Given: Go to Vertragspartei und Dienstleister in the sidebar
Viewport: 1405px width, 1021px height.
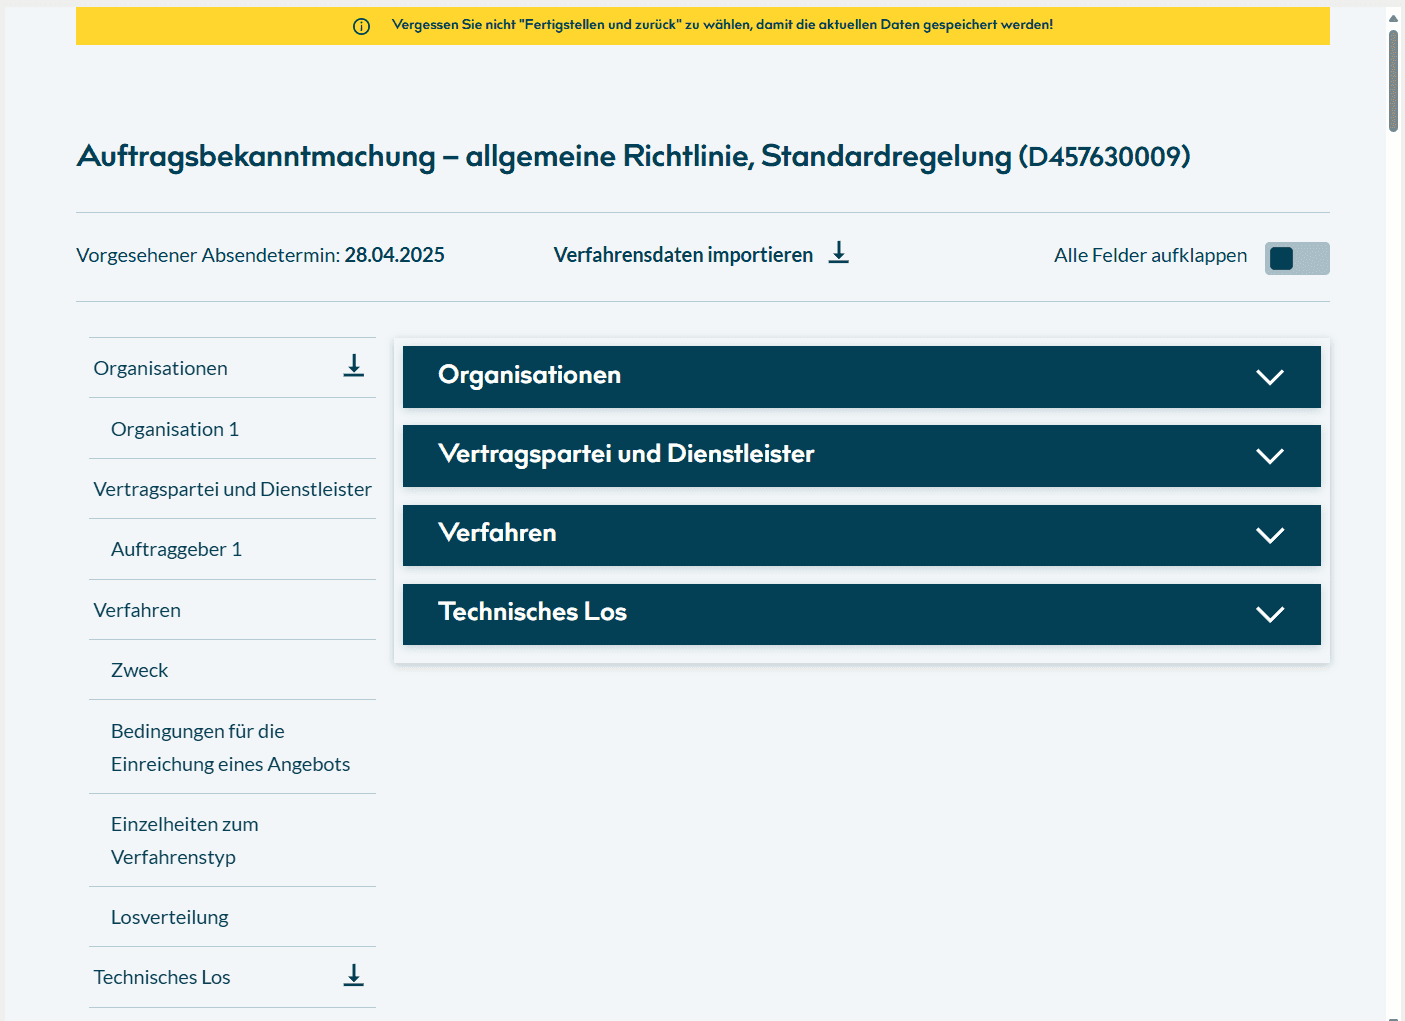Looking at the screenshot, I should (232, 489).
